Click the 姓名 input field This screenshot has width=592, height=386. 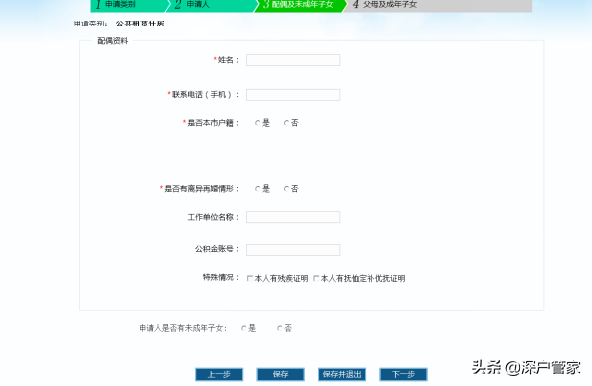pyautogui.click(x=293, y=60)
